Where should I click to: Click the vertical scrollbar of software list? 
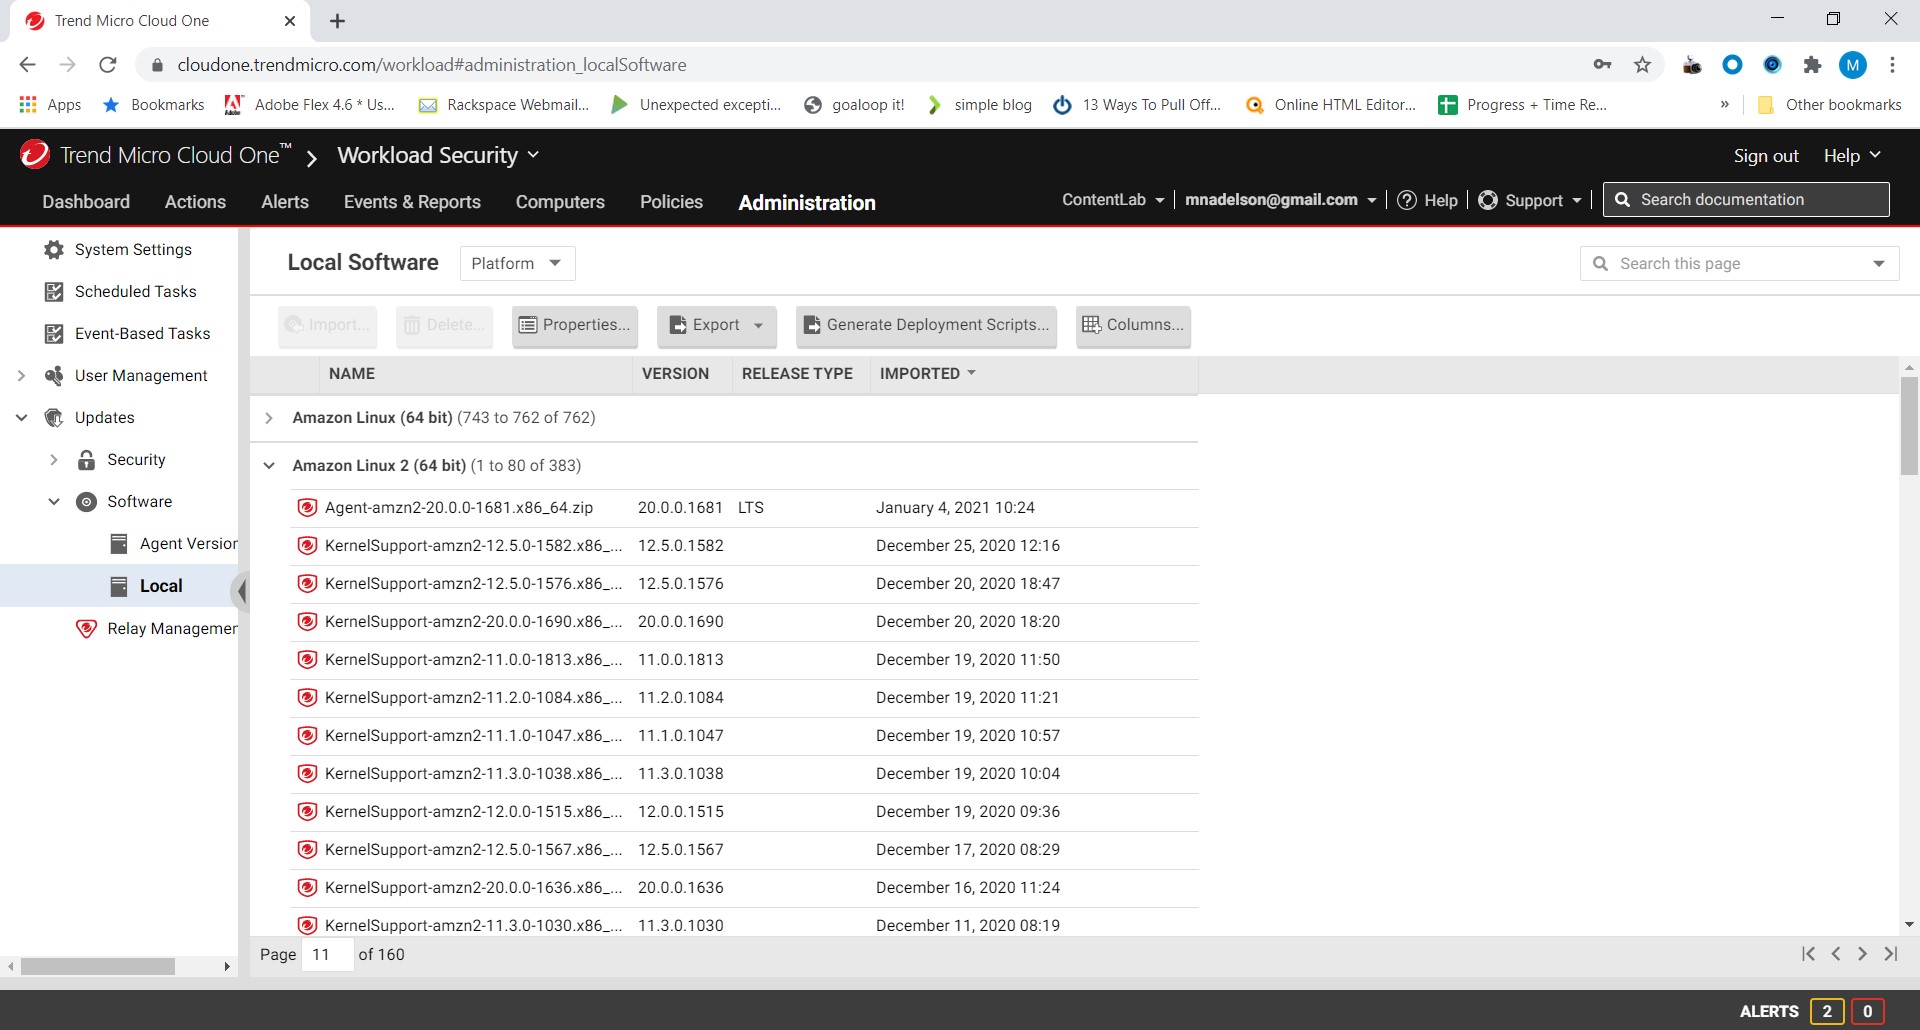(1909, 426)
